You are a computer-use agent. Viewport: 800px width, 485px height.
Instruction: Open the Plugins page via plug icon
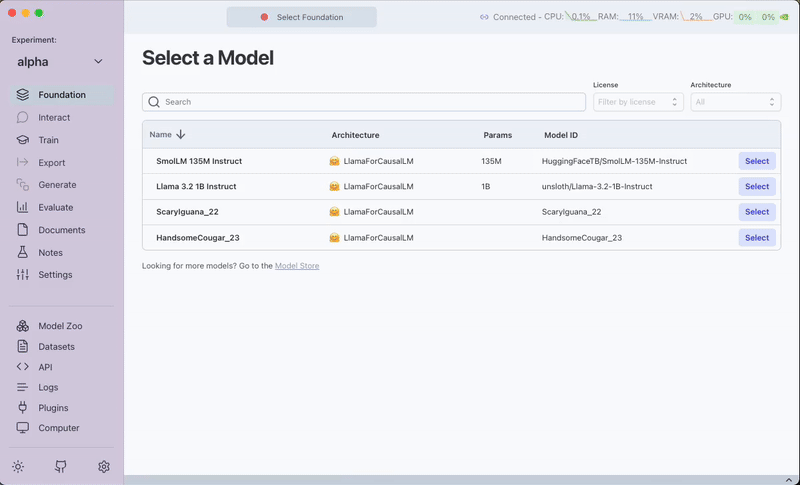53,408
